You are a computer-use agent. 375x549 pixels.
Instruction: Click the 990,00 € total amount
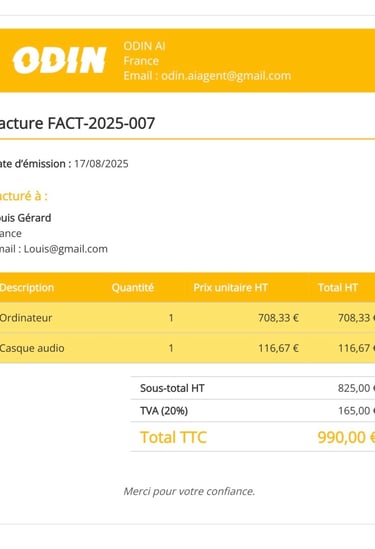tap(346, 437)
